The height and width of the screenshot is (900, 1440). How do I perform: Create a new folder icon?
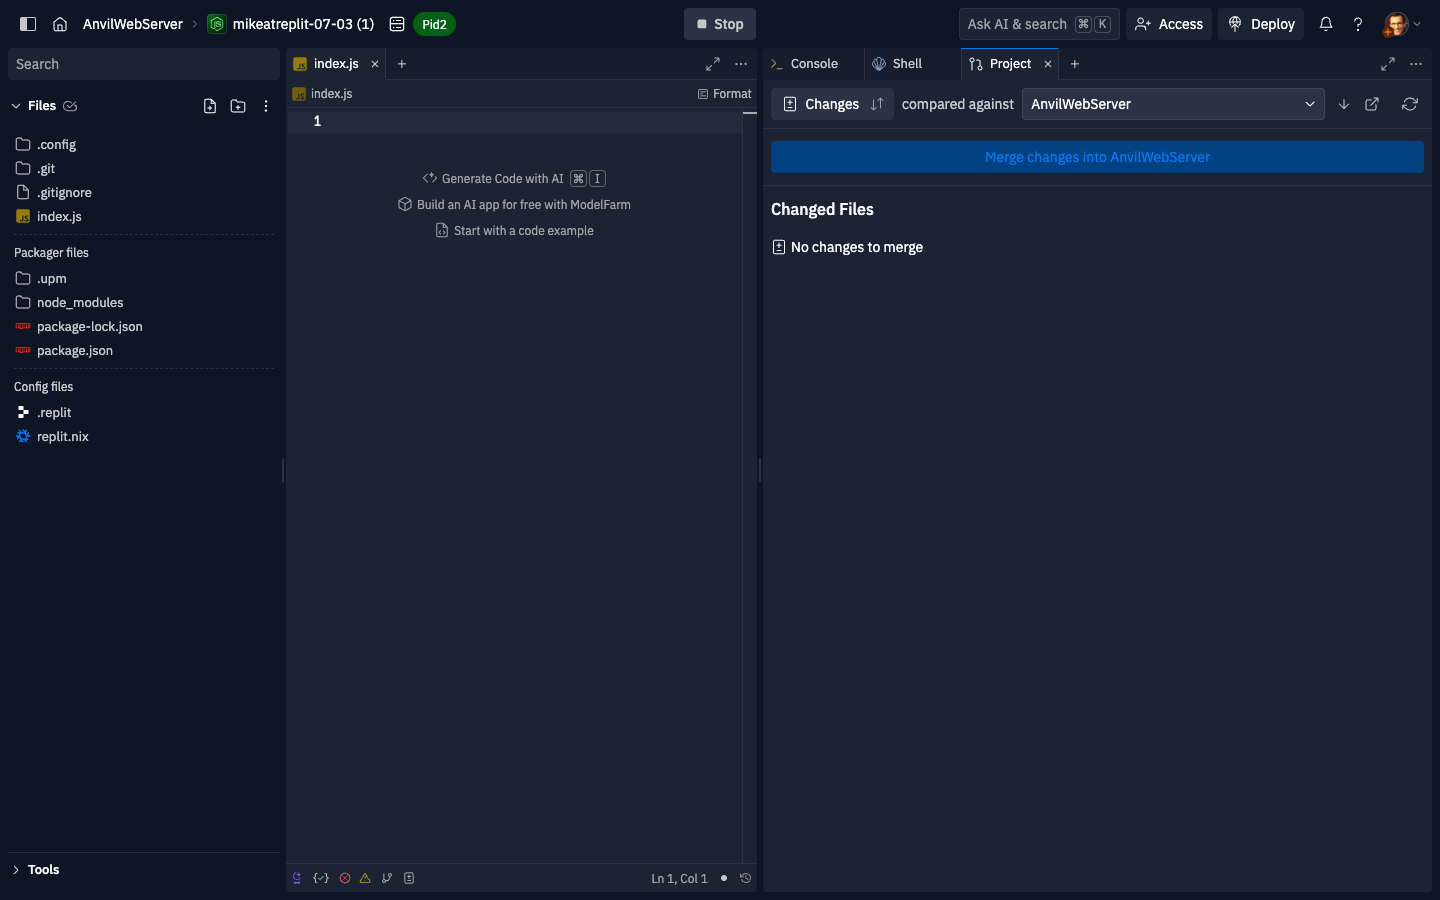(238, 106)
